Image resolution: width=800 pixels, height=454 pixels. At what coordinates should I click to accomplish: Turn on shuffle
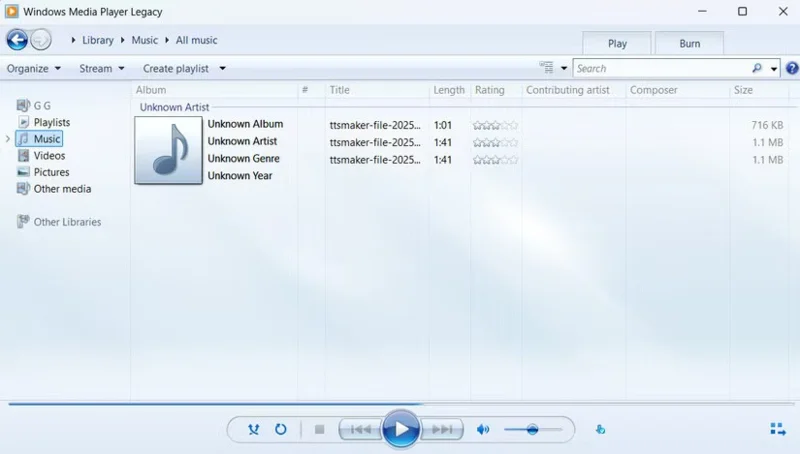[x=254, y=429]
